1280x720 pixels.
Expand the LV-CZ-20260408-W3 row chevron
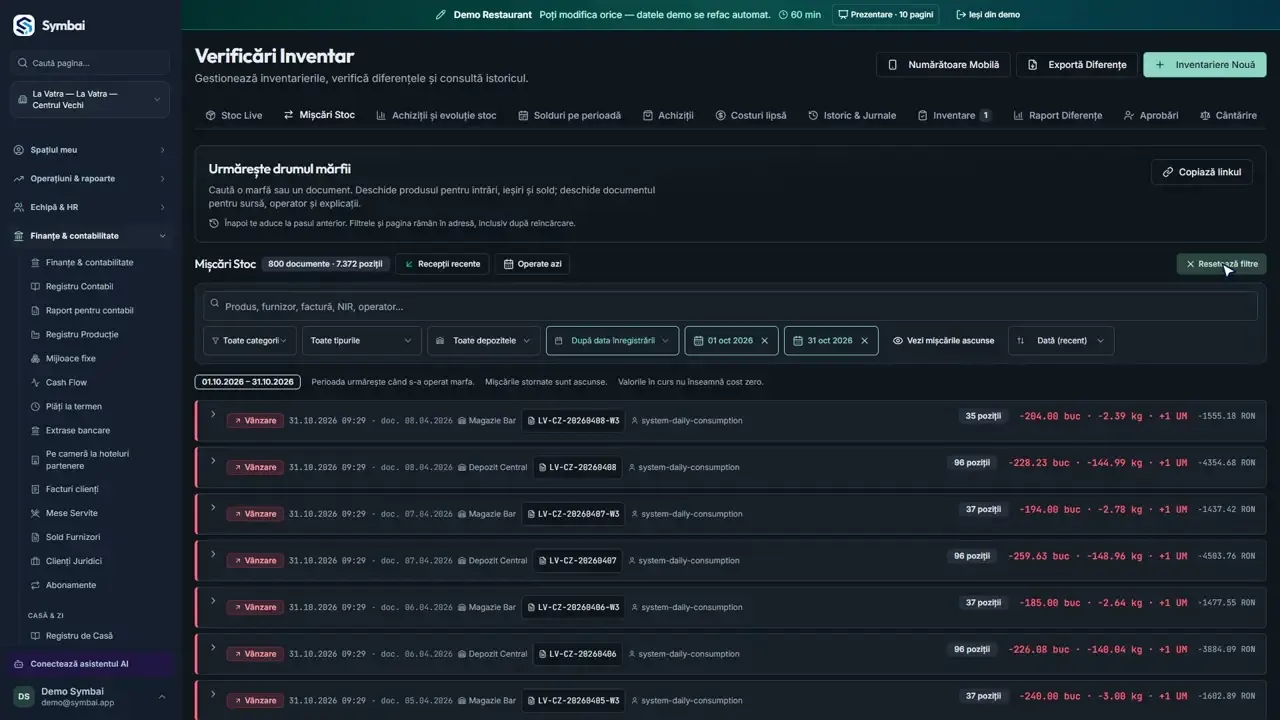point(213,414)
